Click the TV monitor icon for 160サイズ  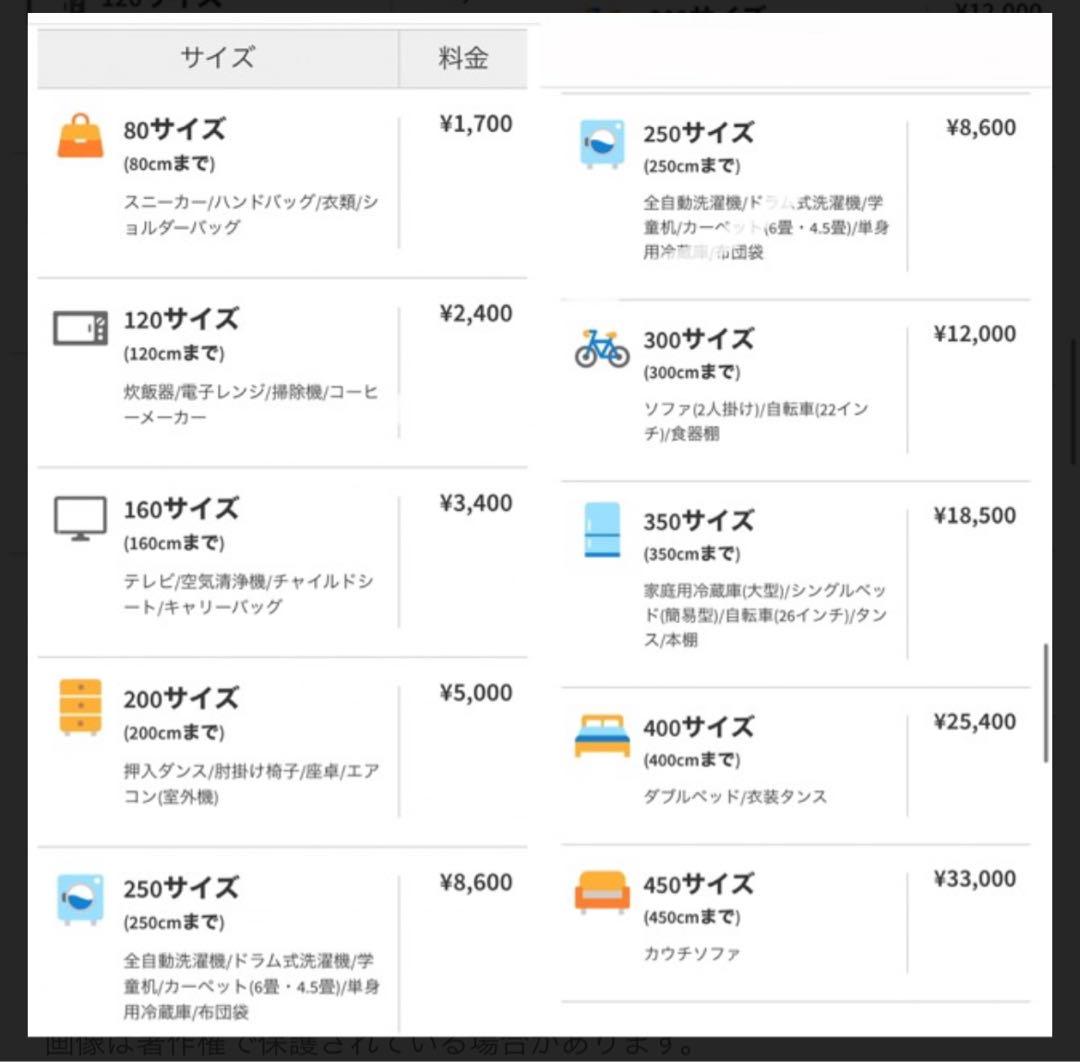(x=80, y=518)
